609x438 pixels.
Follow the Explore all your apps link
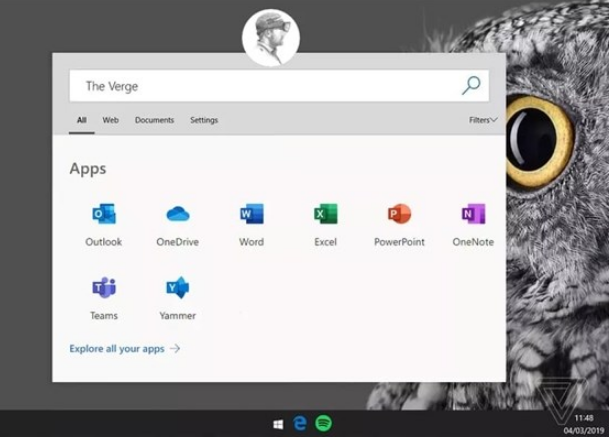[125, 349]
